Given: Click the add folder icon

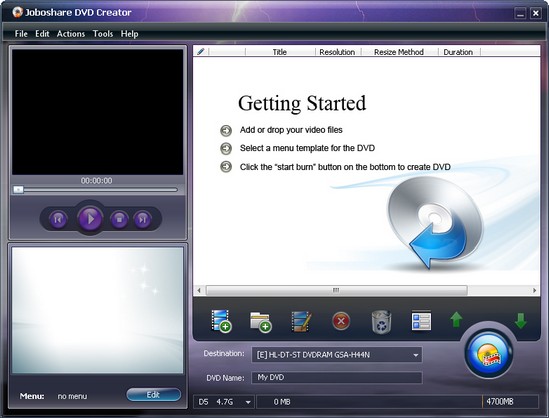Looking at the screenshot, I should click(x=261, y=322).
